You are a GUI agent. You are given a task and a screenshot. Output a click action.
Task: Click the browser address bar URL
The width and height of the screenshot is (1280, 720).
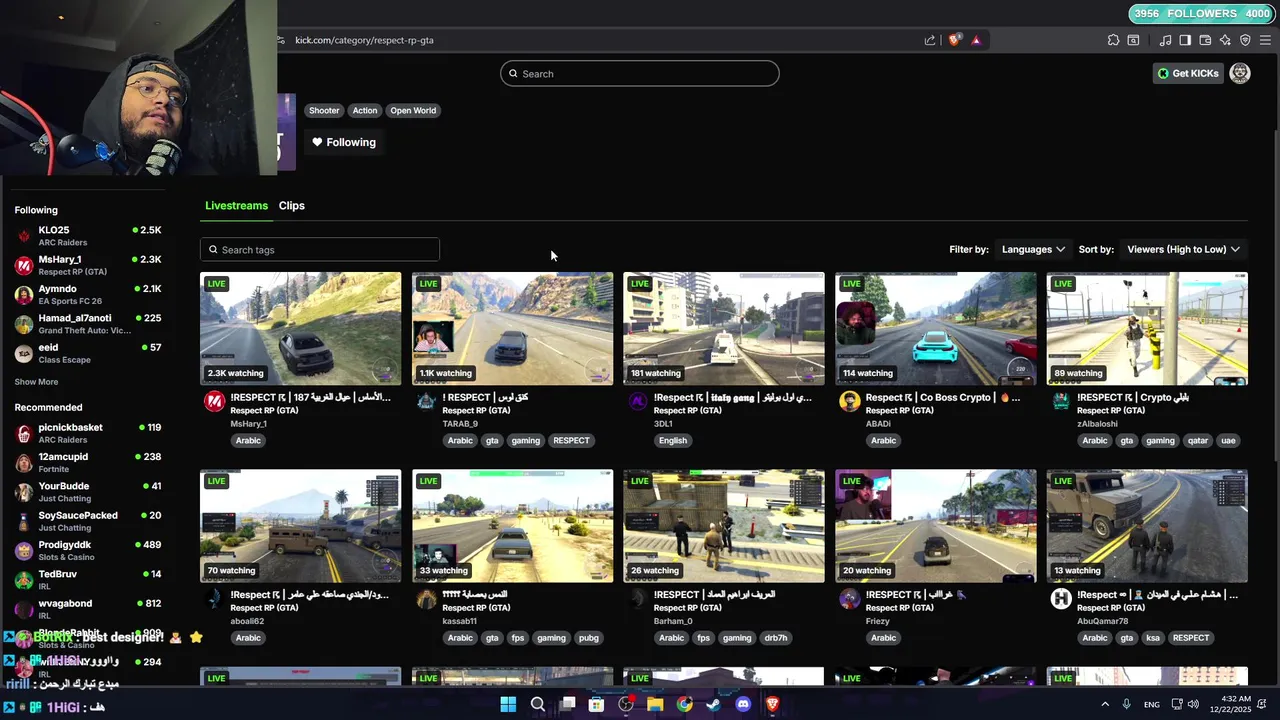pos(364,40)
